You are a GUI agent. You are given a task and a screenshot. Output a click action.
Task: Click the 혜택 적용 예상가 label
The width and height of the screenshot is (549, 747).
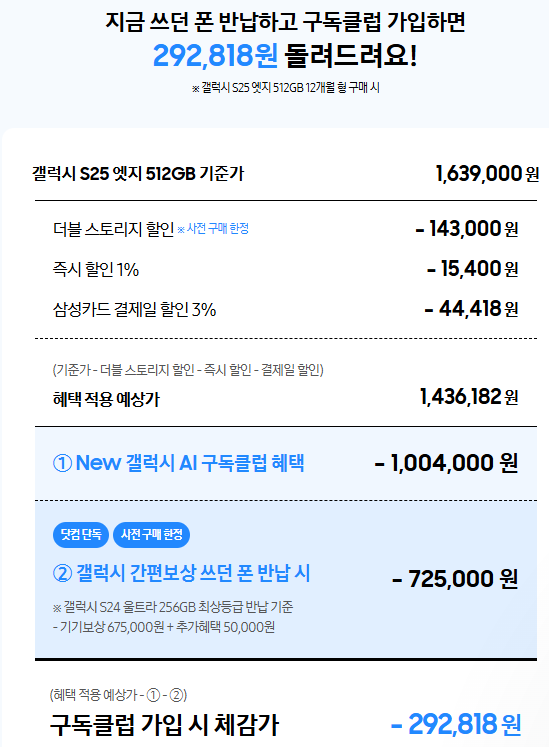[106, 399]
